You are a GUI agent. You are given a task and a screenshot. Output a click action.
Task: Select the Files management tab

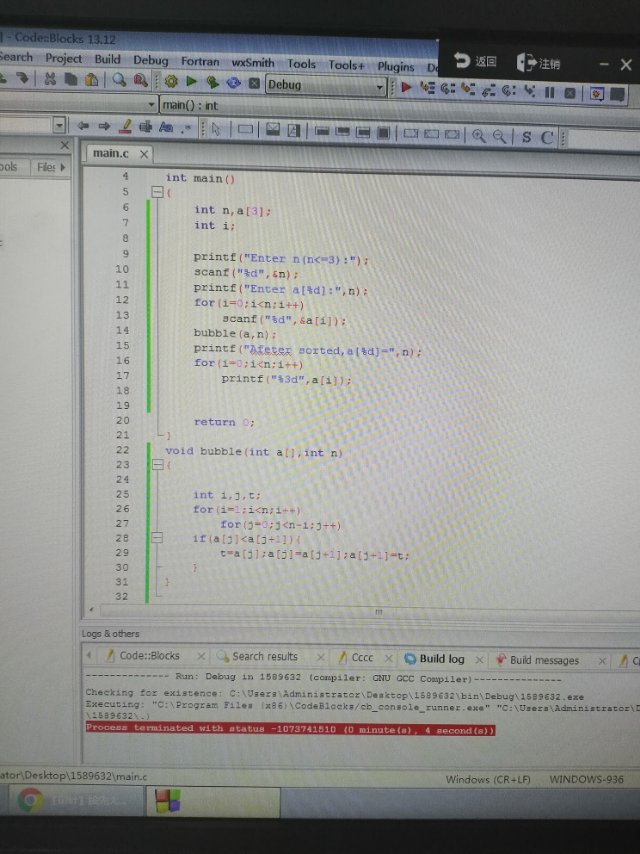click(x=46, y=167)
